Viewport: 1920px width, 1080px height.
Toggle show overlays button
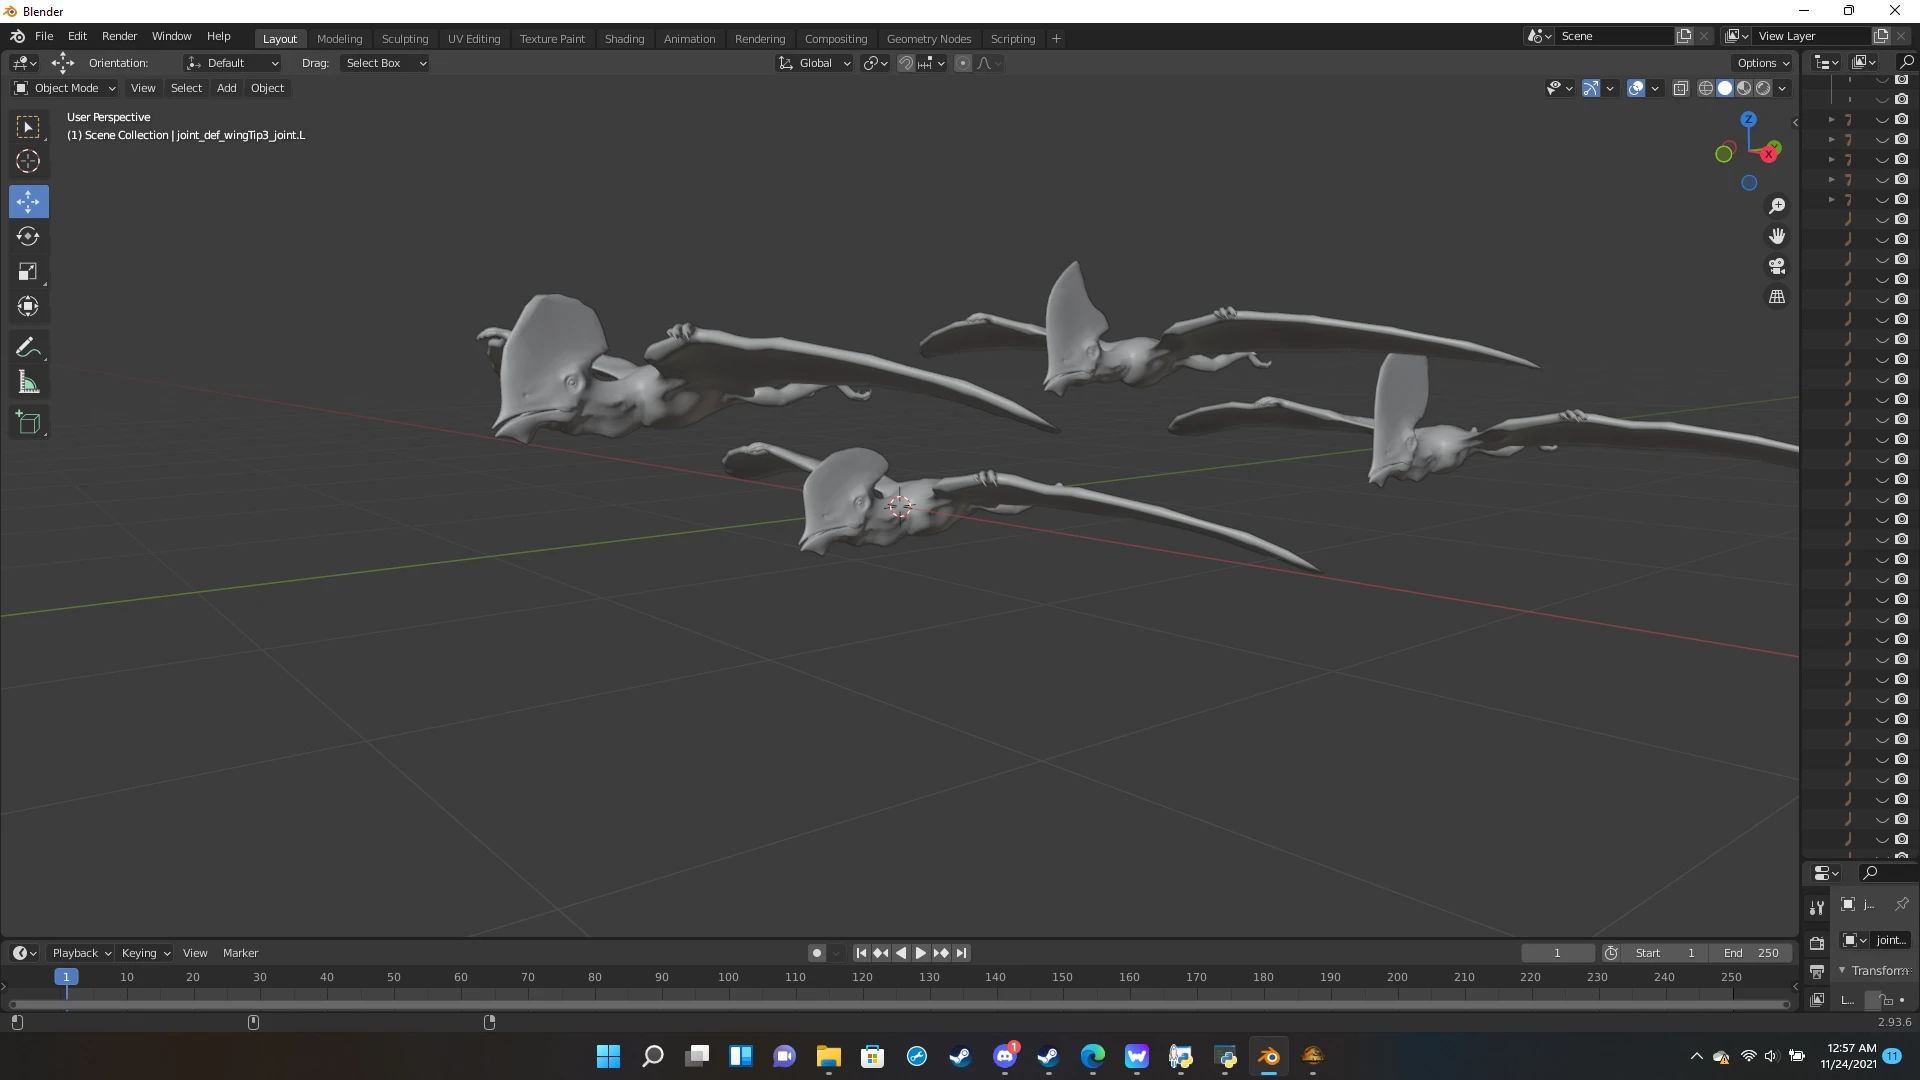pos(1636,88)
